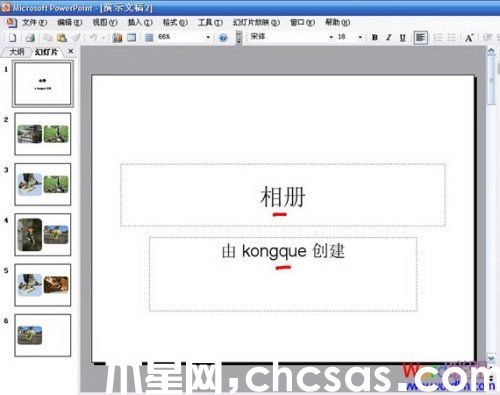Toggle numbered list formatting
This screenshot has width=500, height=395.
click(x=438, y=37)
